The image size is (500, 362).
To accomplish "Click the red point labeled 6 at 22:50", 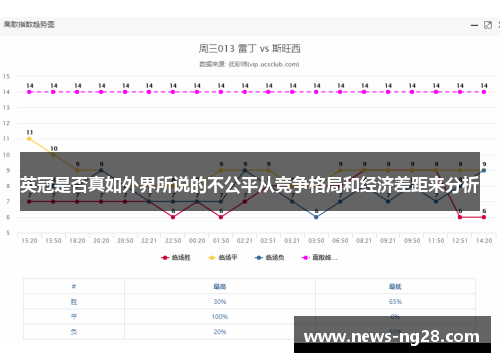I will pos(173,217).
